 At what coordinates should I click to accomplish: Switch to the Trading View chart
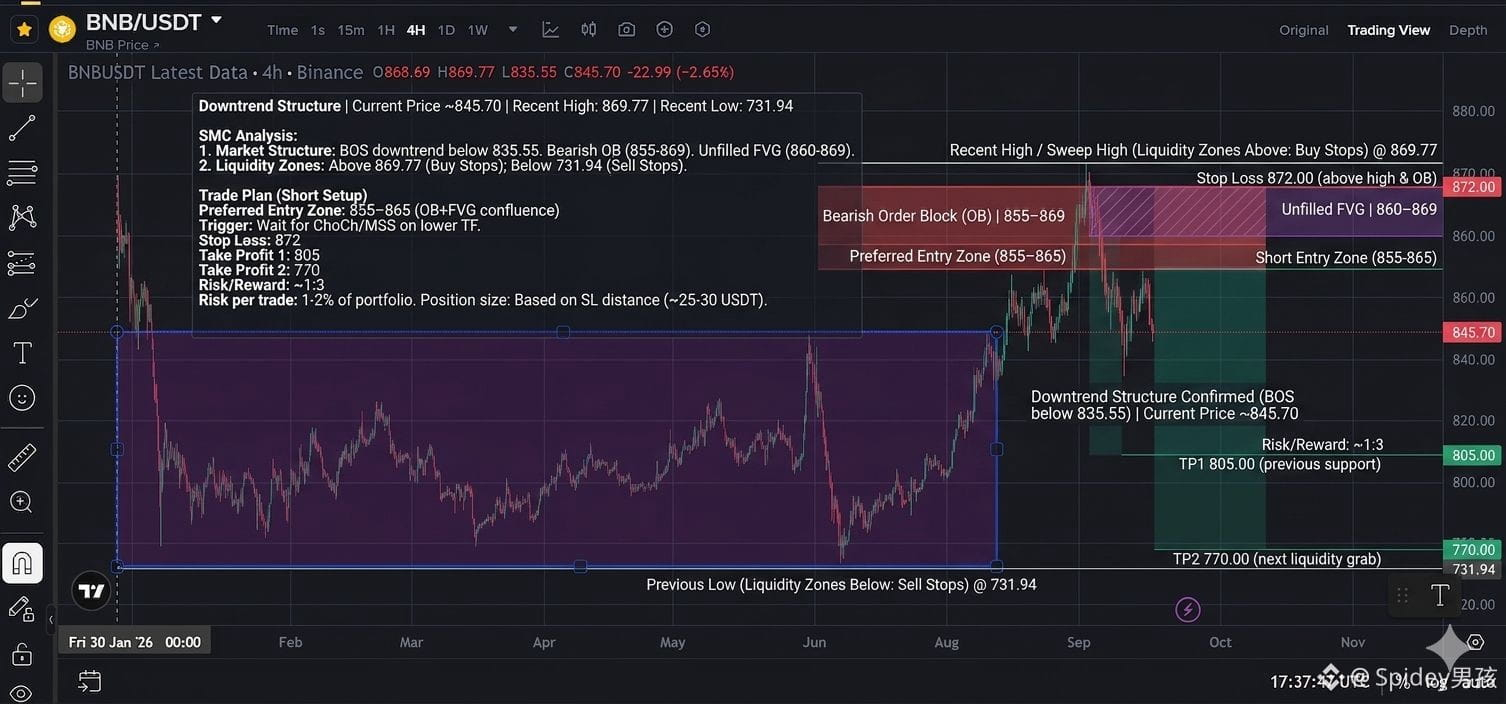pyautogui.click(x=1389, y=30)
